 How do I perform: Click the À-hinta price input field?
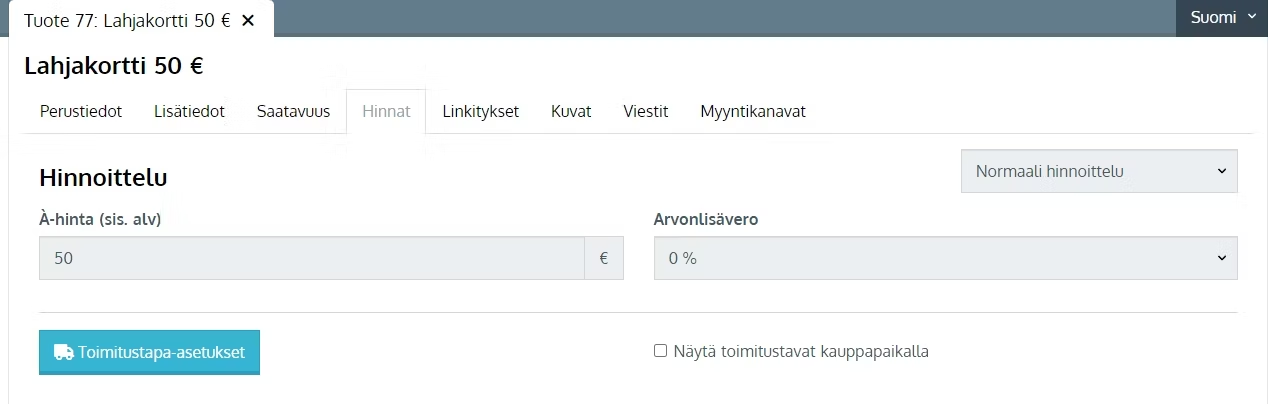(x=312, y=258)
